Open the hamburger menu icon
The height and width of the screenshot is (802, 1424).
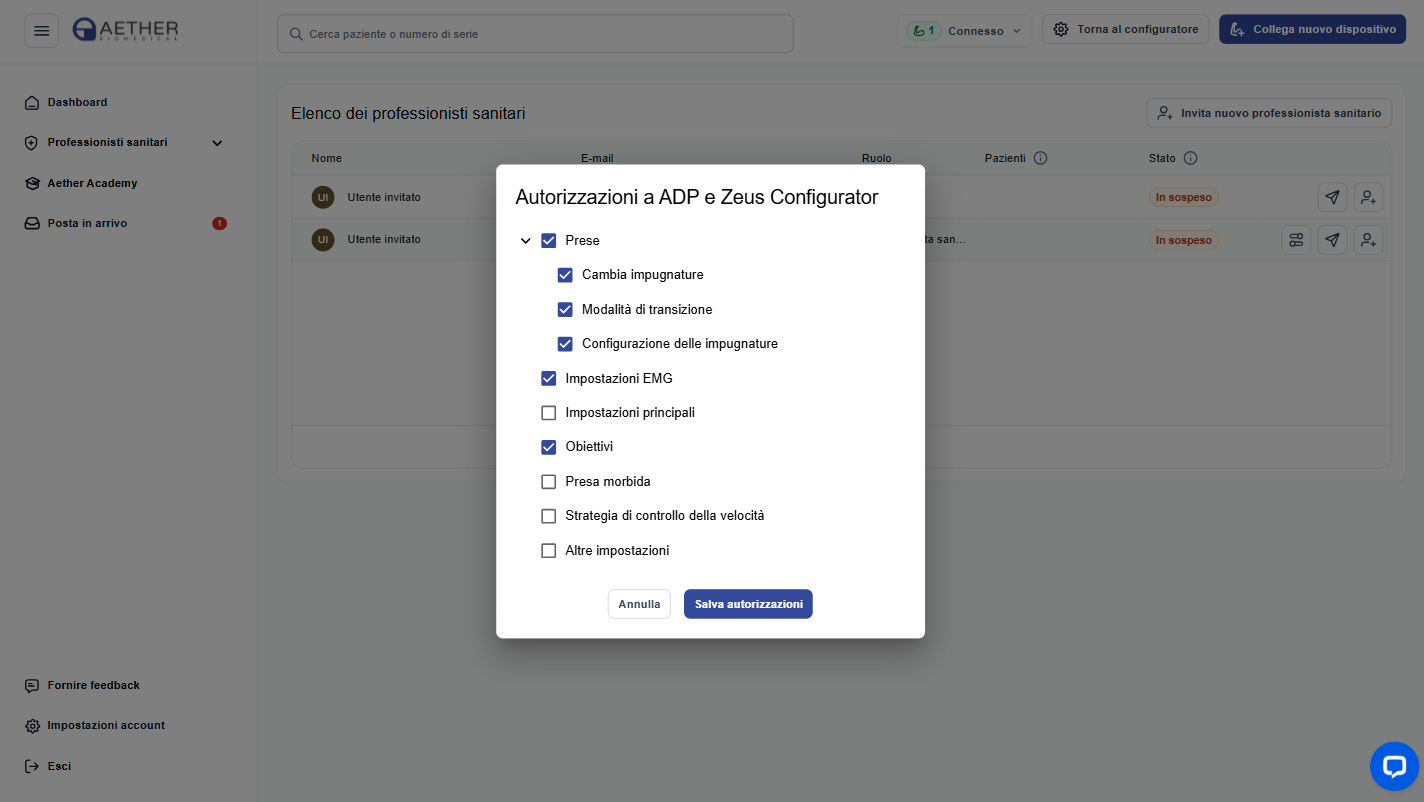pos(41,31)
